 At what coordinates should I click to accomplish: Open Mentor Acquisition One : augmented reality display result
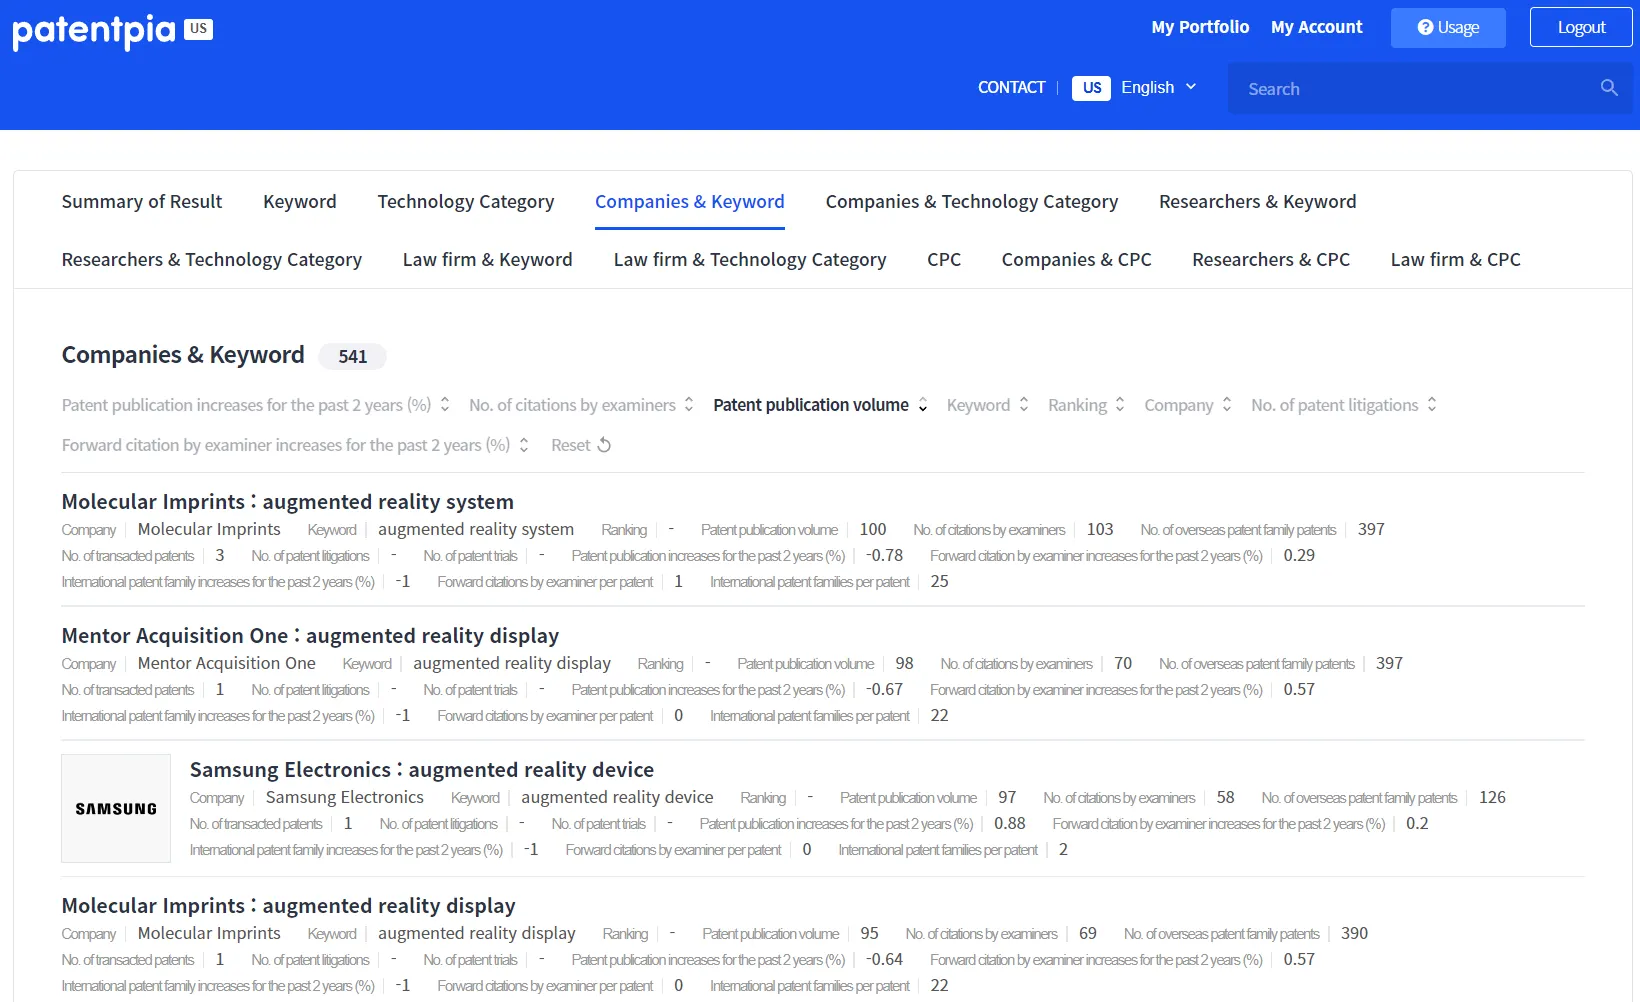(310, 636)
